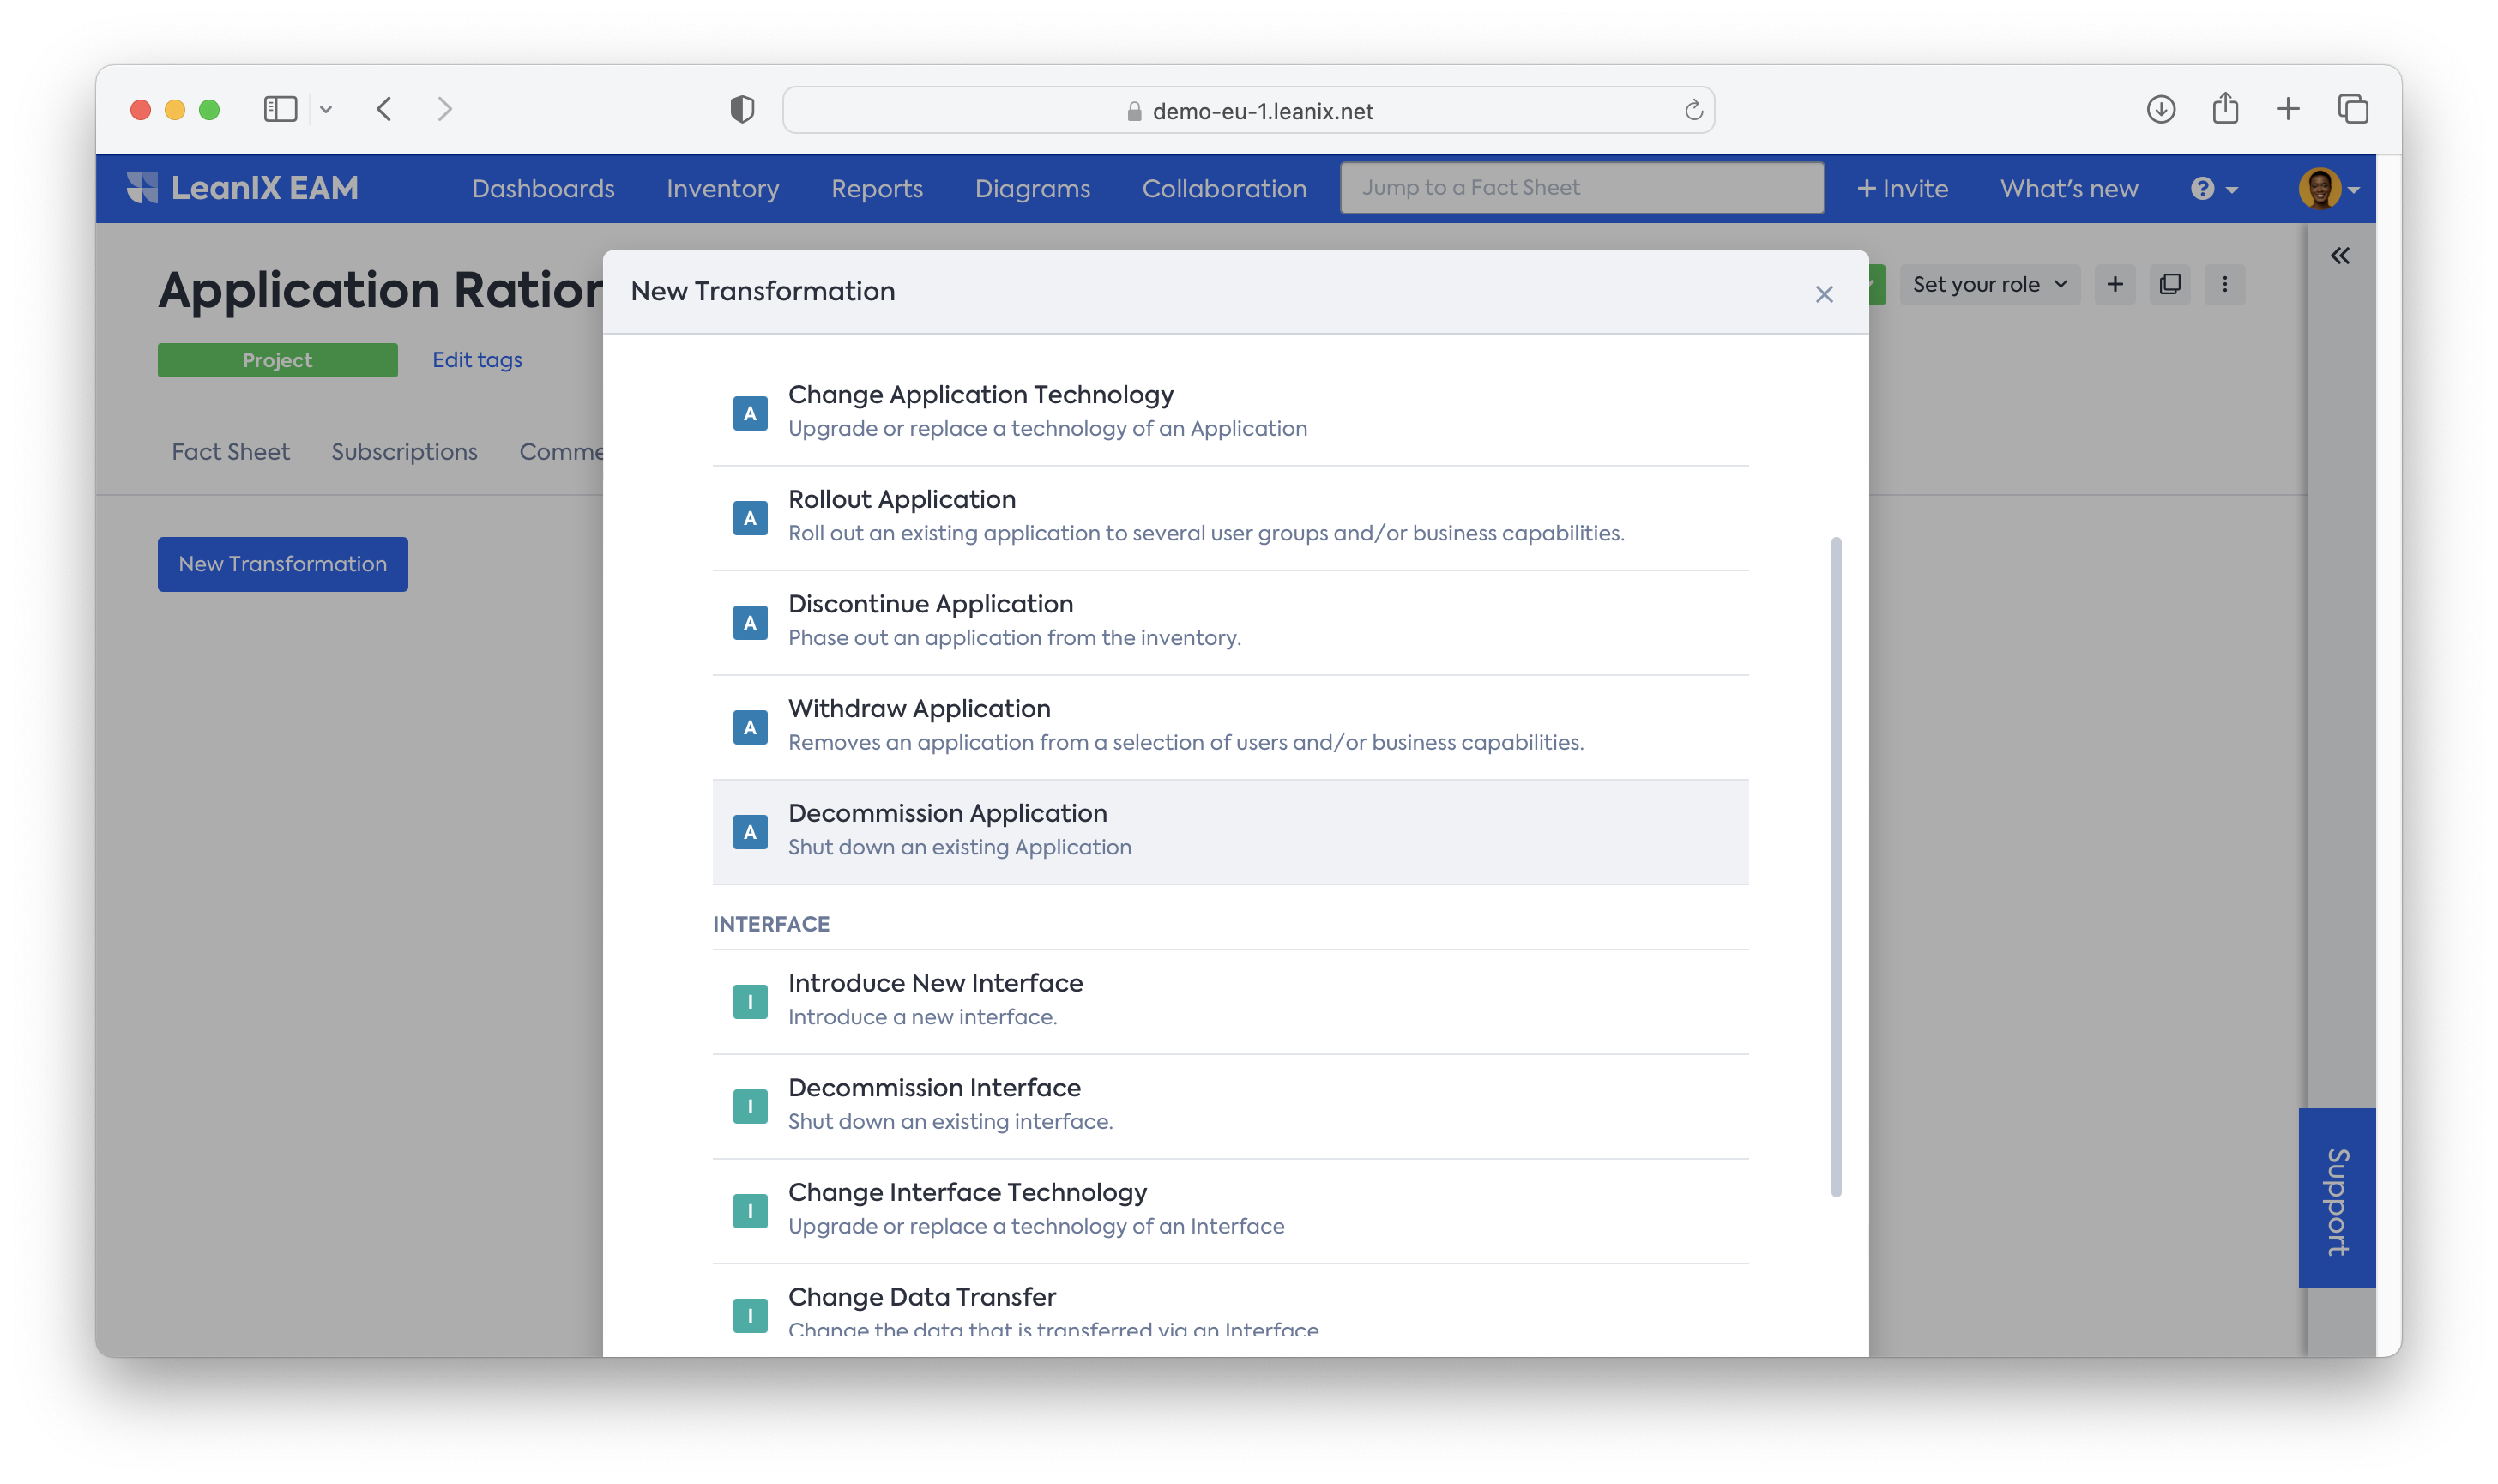The height and width of the screenshot is (1484, 2498).
Task: Reload the page with the refresh icon
Action: (x=1693, y=110)
